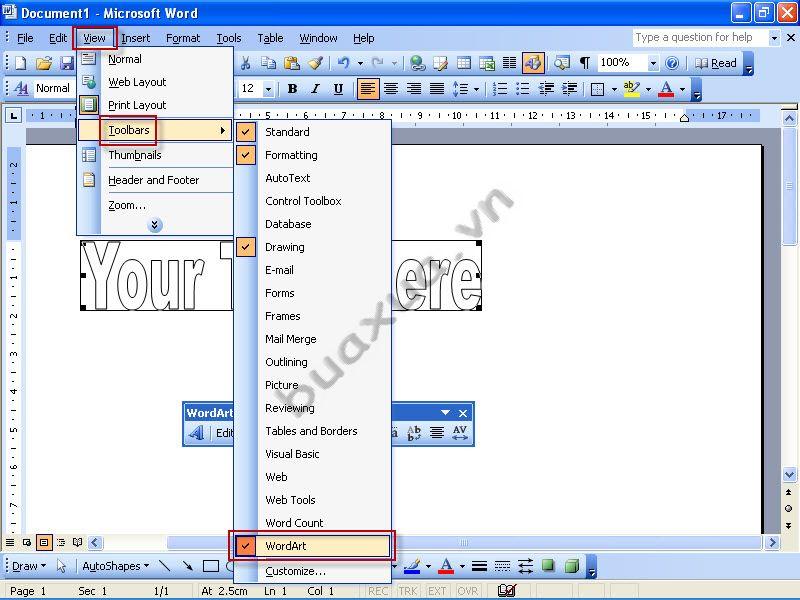Open the Draw menu dropdown
The width and height of the screenshot is (800, 600).
pyautogui.click(x=29, y=566)
